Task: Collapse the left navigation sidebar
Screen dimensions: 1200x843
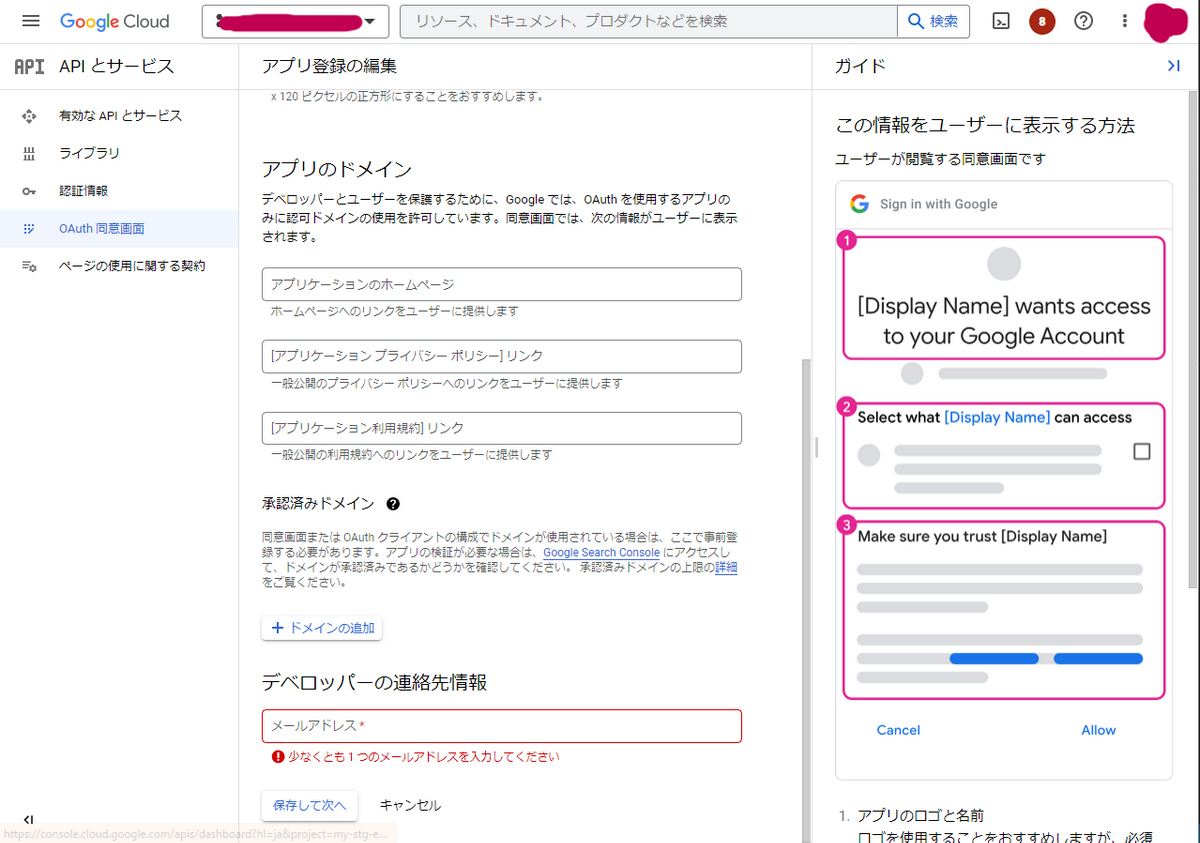Action: [x=29, y=820]
